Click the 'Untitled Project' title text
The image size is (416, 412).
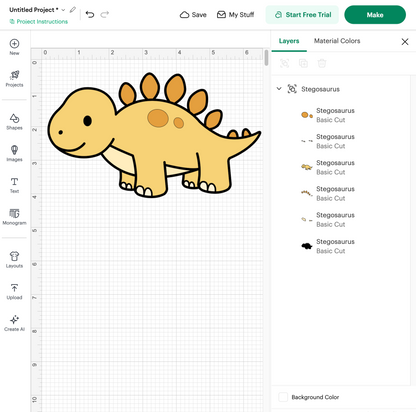pyautogui.click(x=34, y=10)
